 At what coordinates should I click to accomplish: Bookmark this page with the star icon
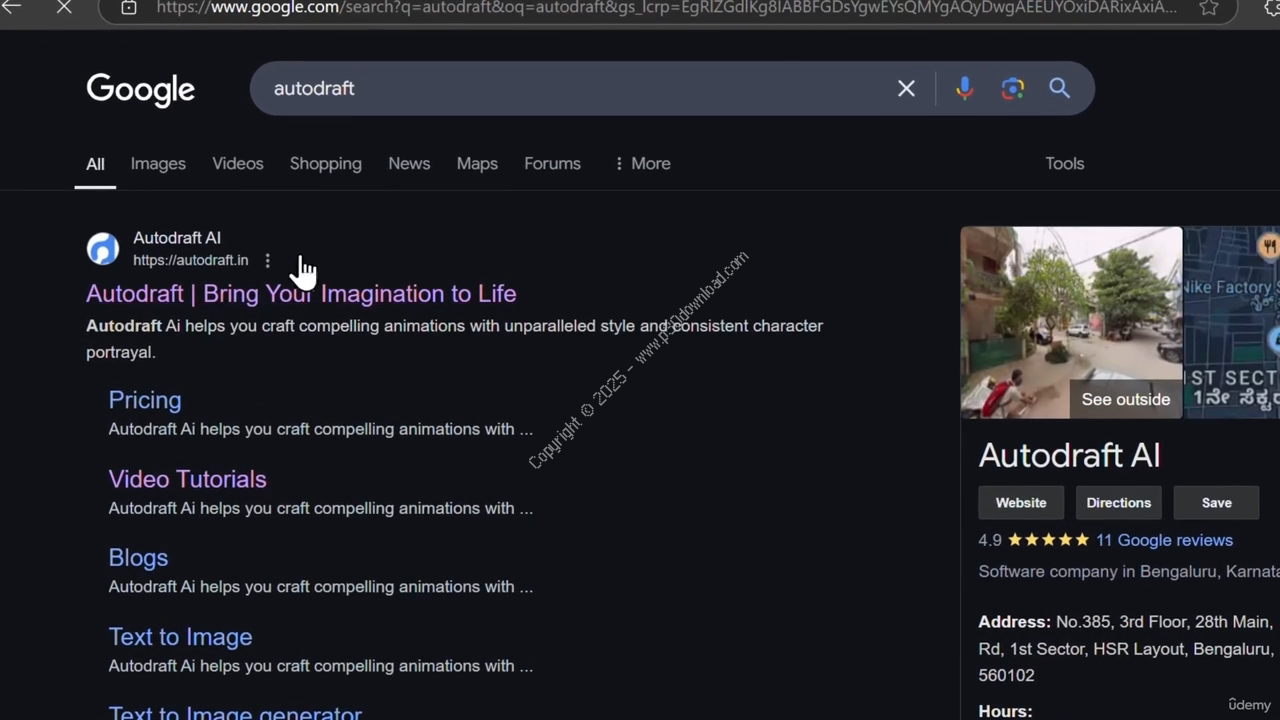coord(1209,8)
